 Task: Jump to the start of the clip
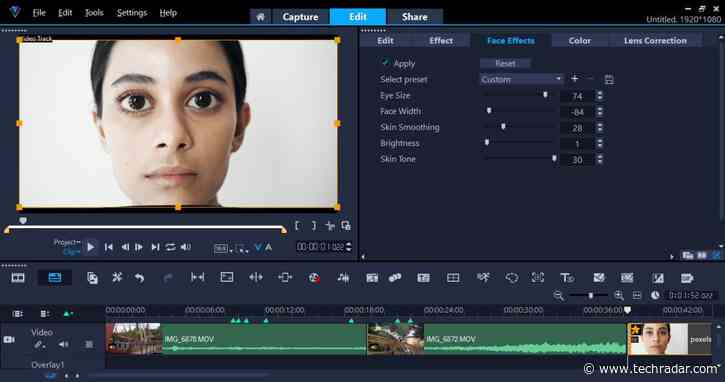pos(109,247)
